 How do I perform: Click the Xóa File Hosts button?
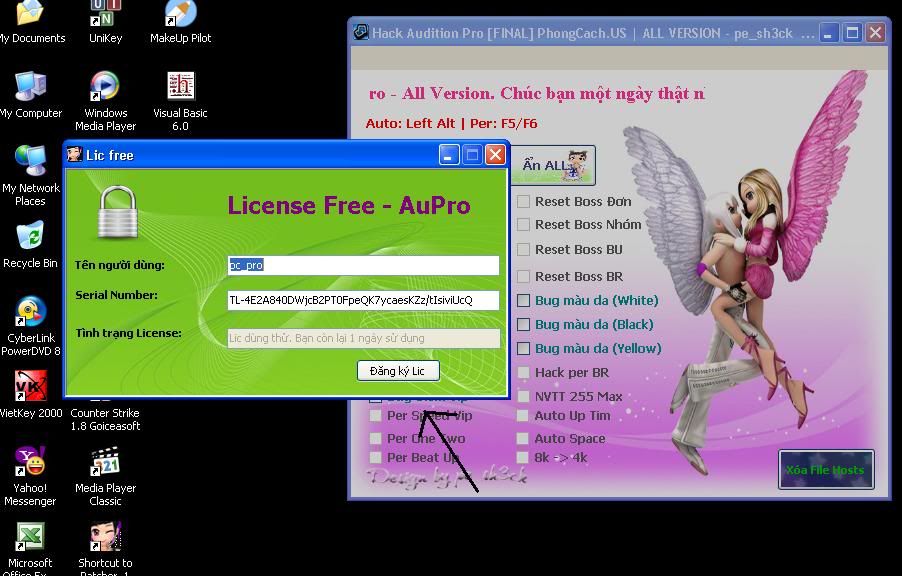(x=826, y=470)
